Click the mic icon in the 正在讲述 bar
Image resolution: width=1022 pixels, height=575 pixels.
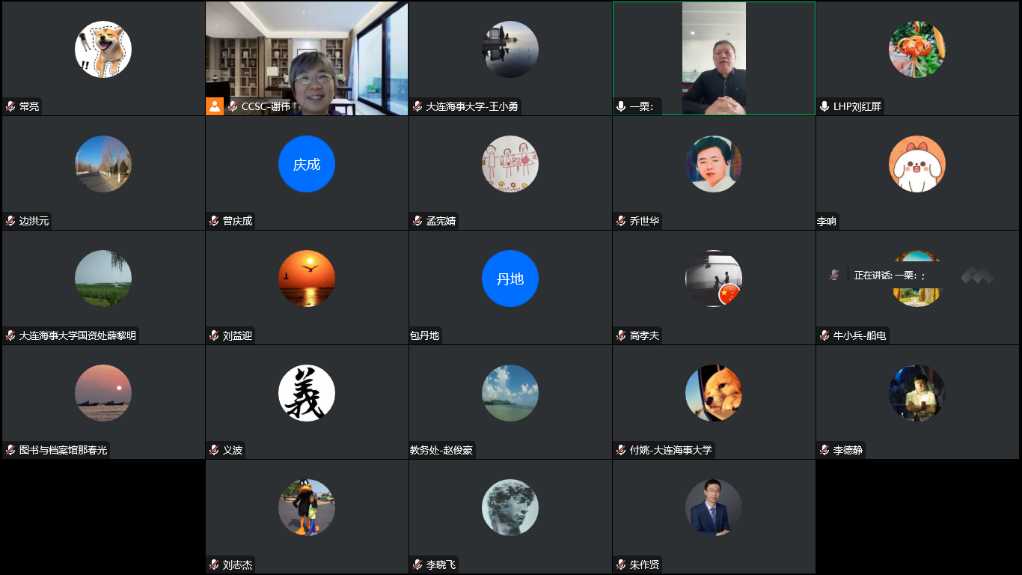pos(834,275)
